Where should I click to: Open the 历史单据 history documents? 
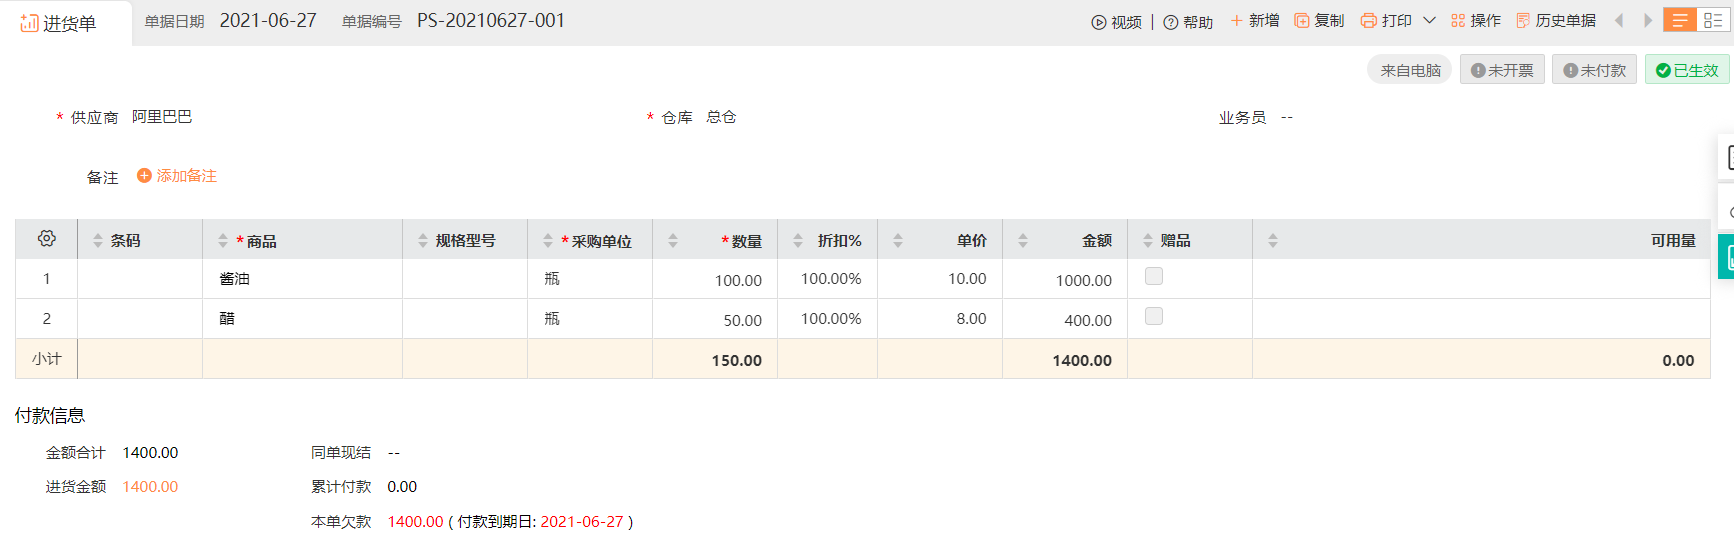coord(1556,21)
